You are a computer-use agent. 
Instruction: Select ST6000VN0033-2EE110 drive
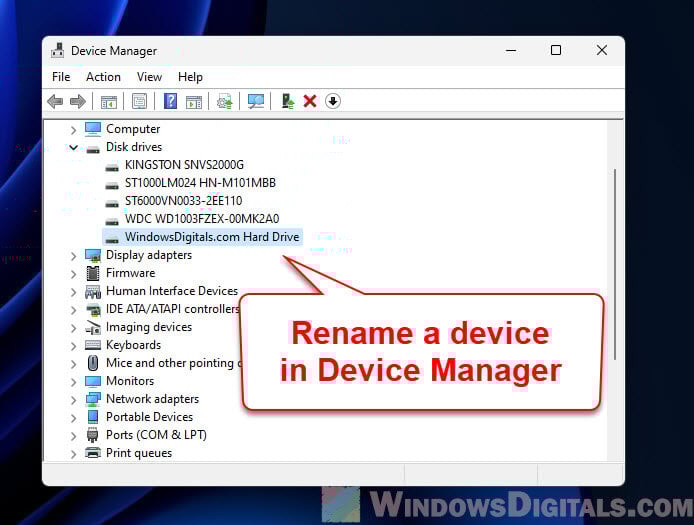[184, 201]
